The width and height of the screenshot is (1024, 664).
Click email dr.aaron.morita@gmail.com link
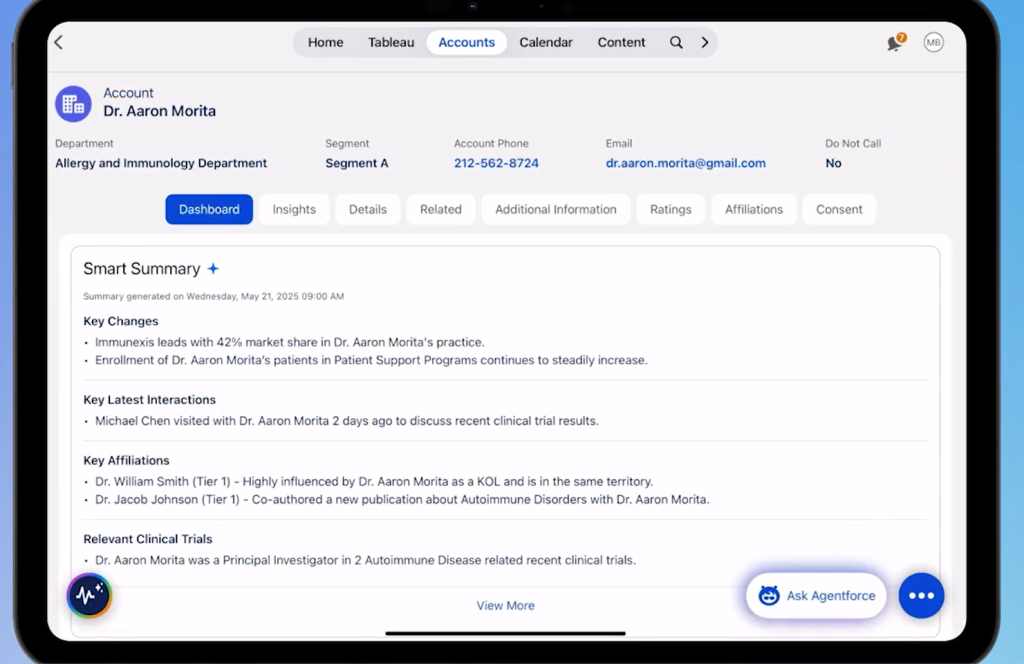pos(686,163)
